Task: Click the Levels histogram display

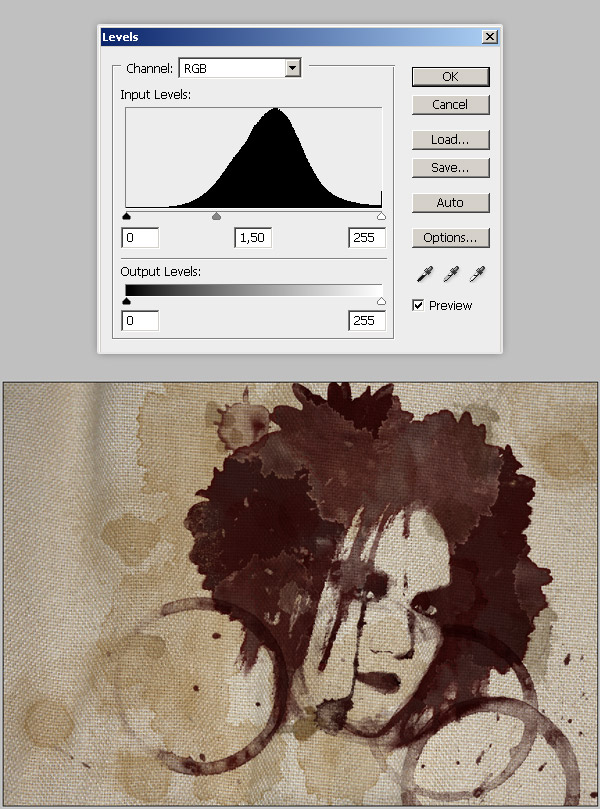Action: (x=254, y=157)
